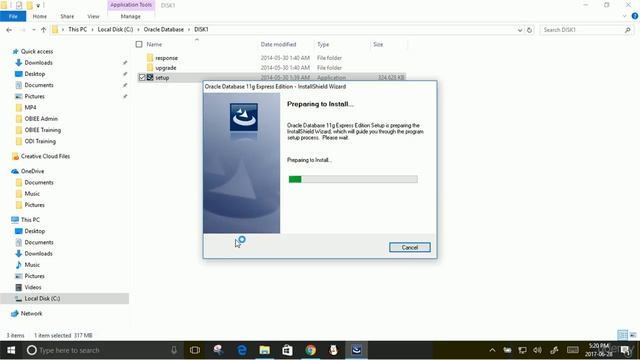This screenshot has height=360, width=640.
Task: Open Task View on taskbar
Action: [x=195, y=350]
